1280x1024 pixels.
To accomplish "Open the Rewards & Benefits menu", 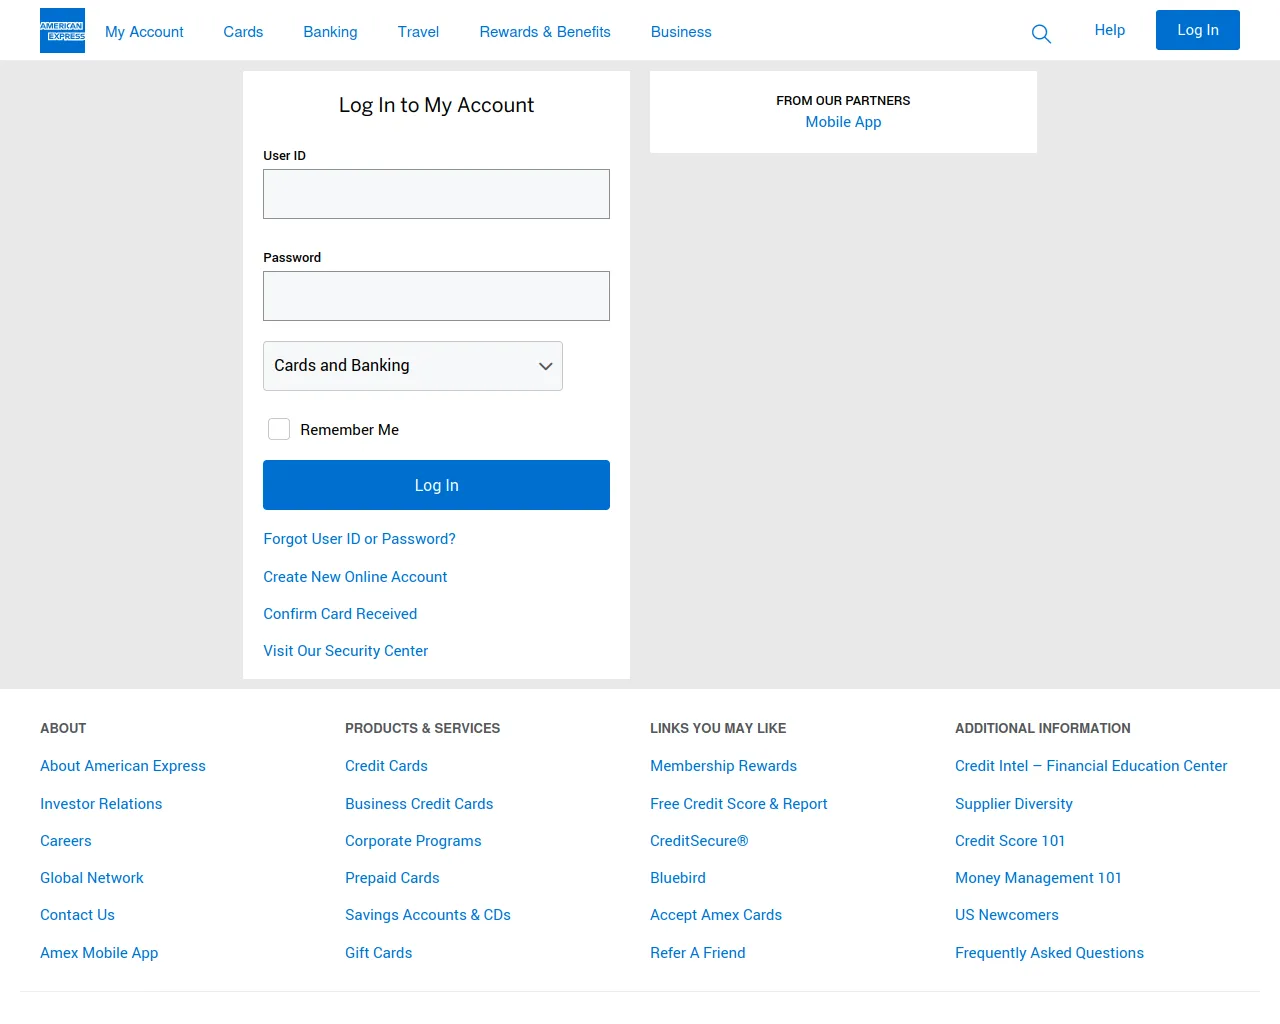I will click(x=545, y=32).
